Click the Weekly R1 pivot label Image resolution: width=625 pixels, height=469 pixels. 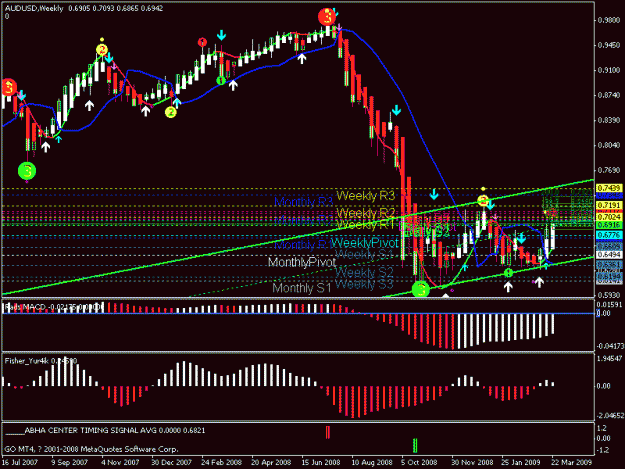365,225
